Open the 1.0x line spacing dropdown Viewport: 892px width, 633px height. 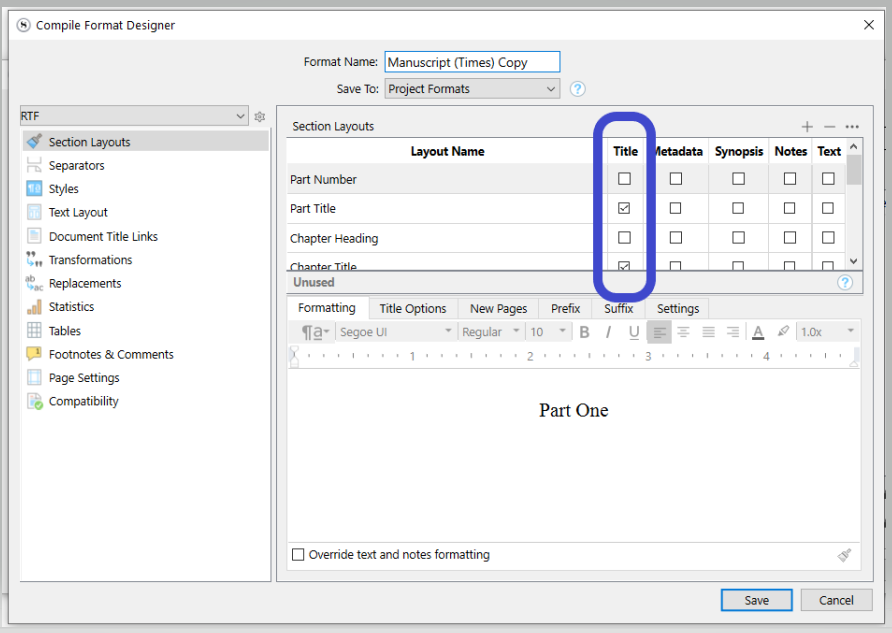coord(828,332)
